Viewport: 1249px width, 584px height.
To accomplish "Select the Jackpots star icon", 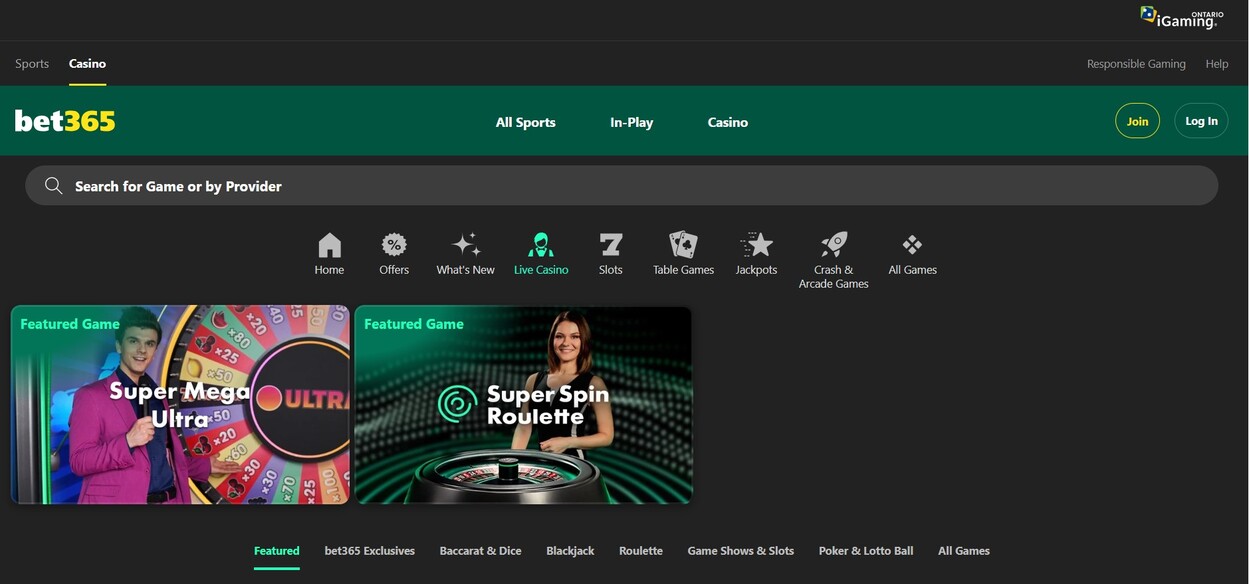I will (756, 245).
